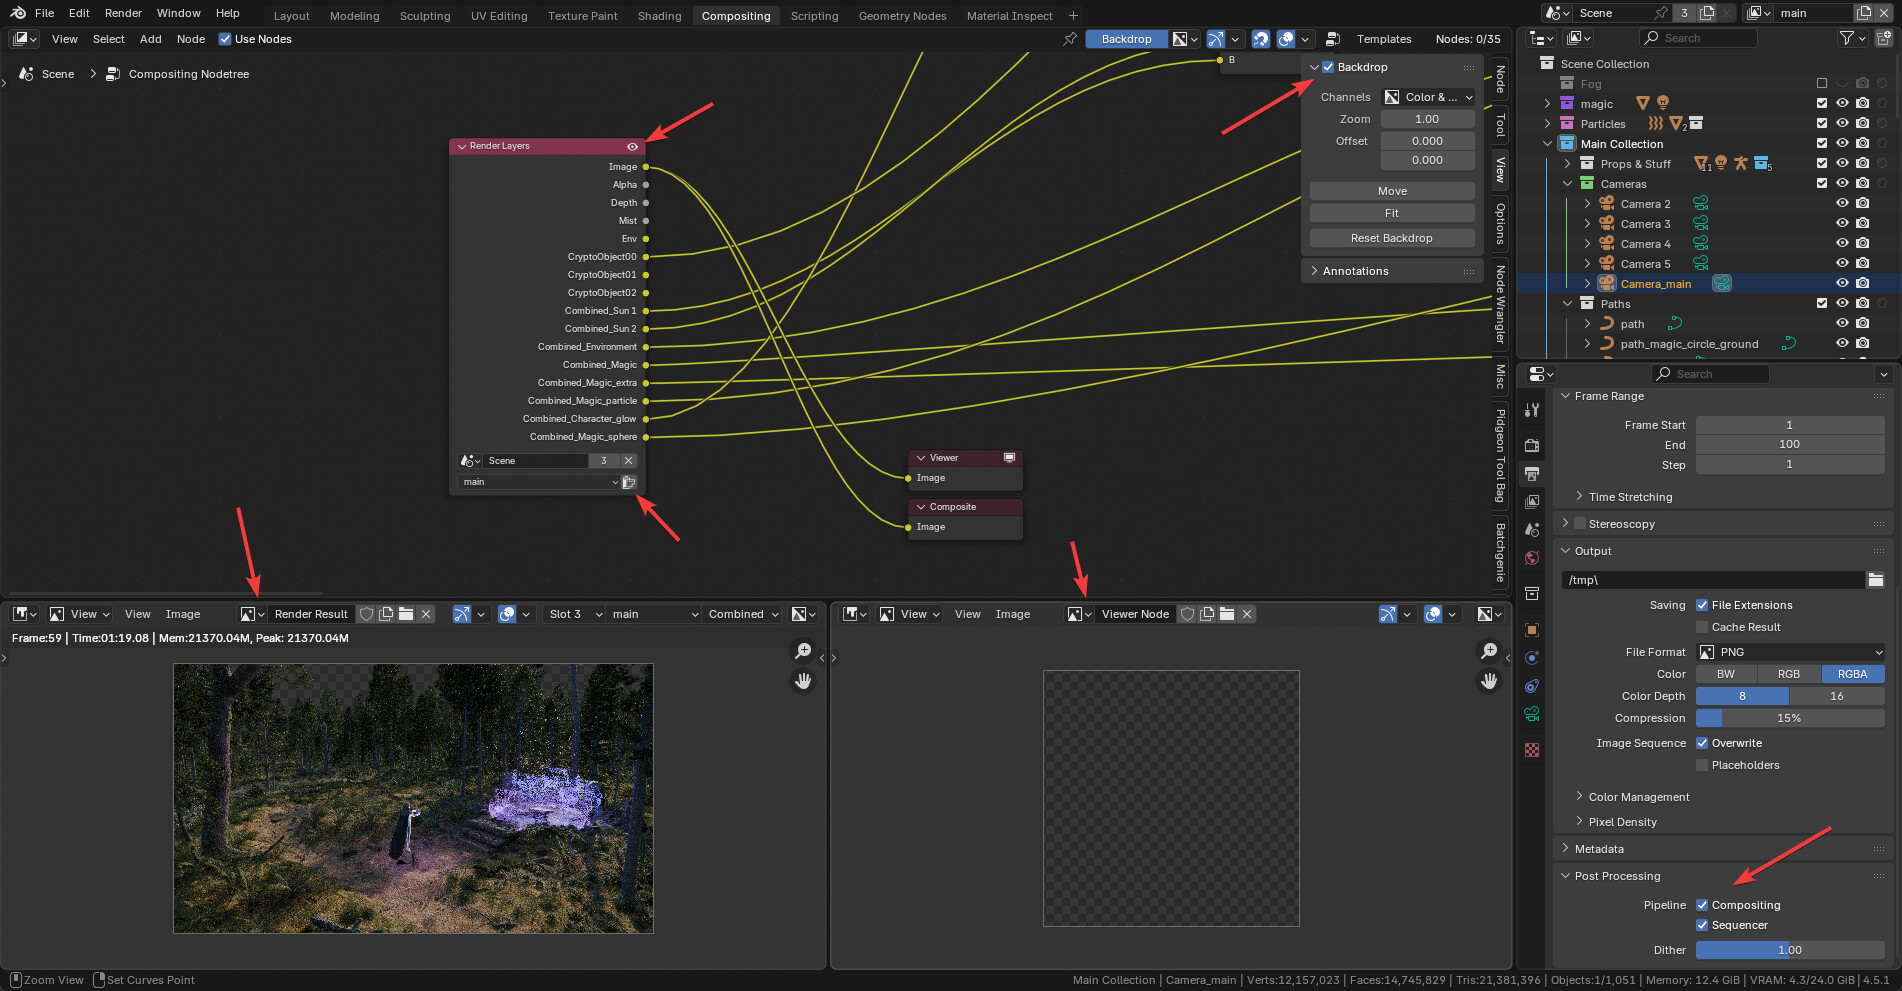Screen dimensions: 1902x991
Task: Expand magic collection in outliner
Action: tap(1547, 104)
